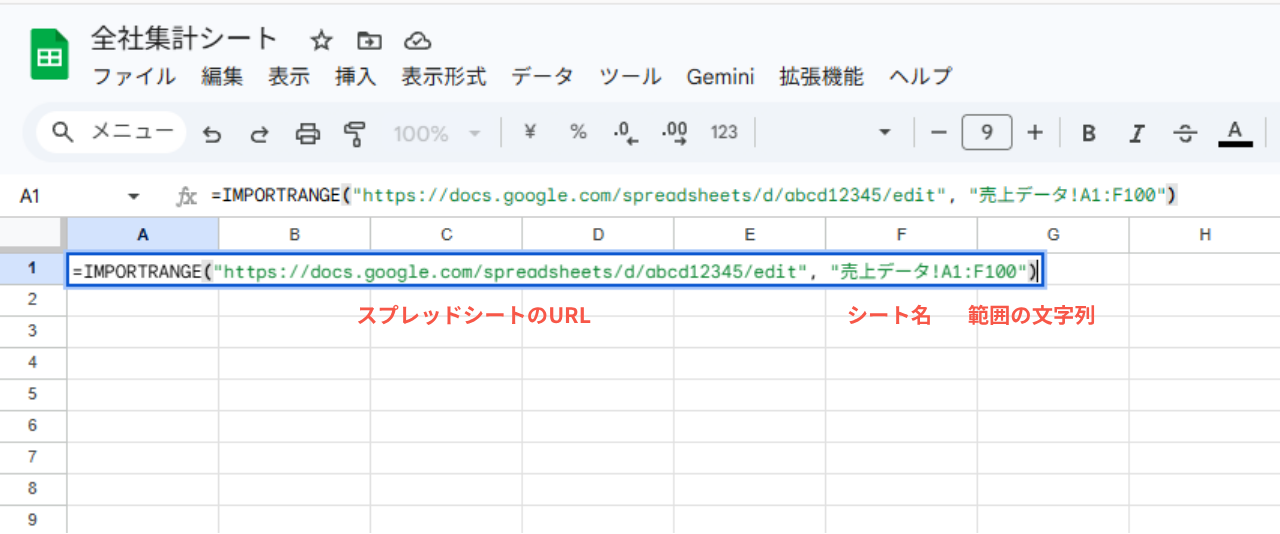The image size is (1280, 534).
Task: Open the 表示 menu
Action: tap(289, 76)
